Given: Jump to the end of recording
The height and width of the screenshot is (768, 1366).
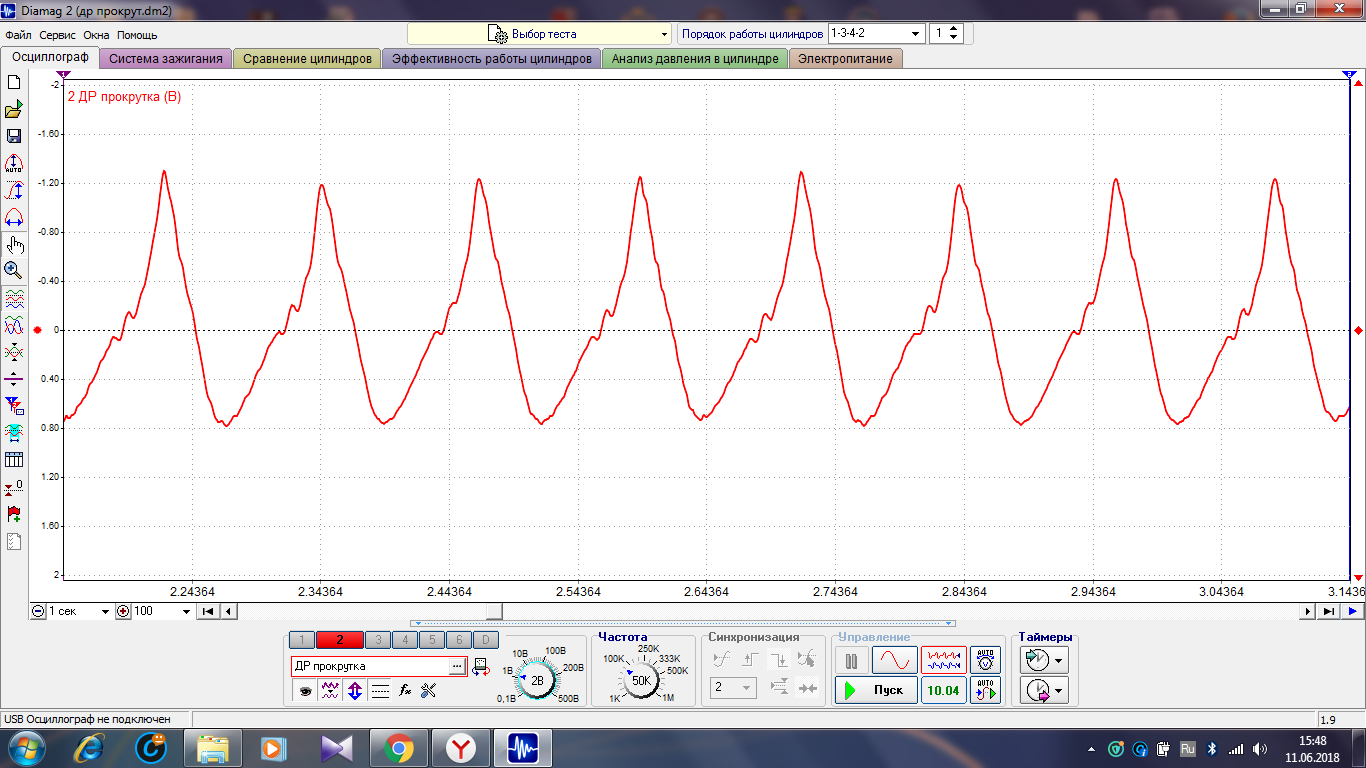Looking at the screenshot, I should tap(1329, 611).
